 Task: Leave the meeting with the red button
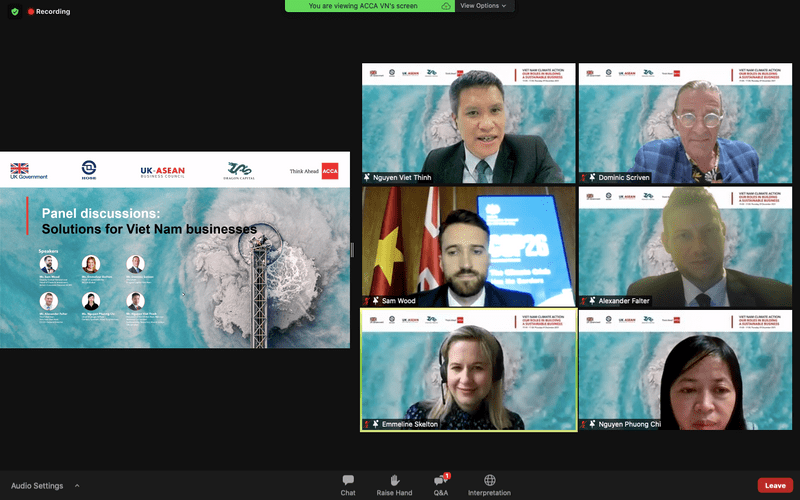coord(774,485)
